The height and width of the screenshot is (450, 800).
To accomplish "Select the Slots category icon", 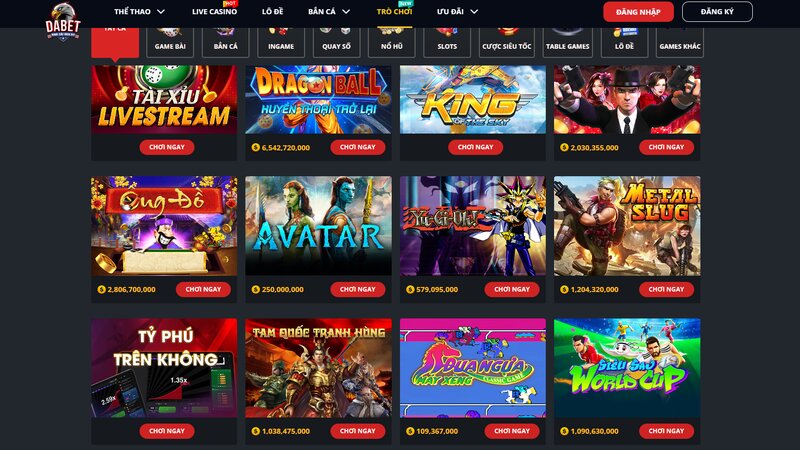I will [x=447, y=42].
